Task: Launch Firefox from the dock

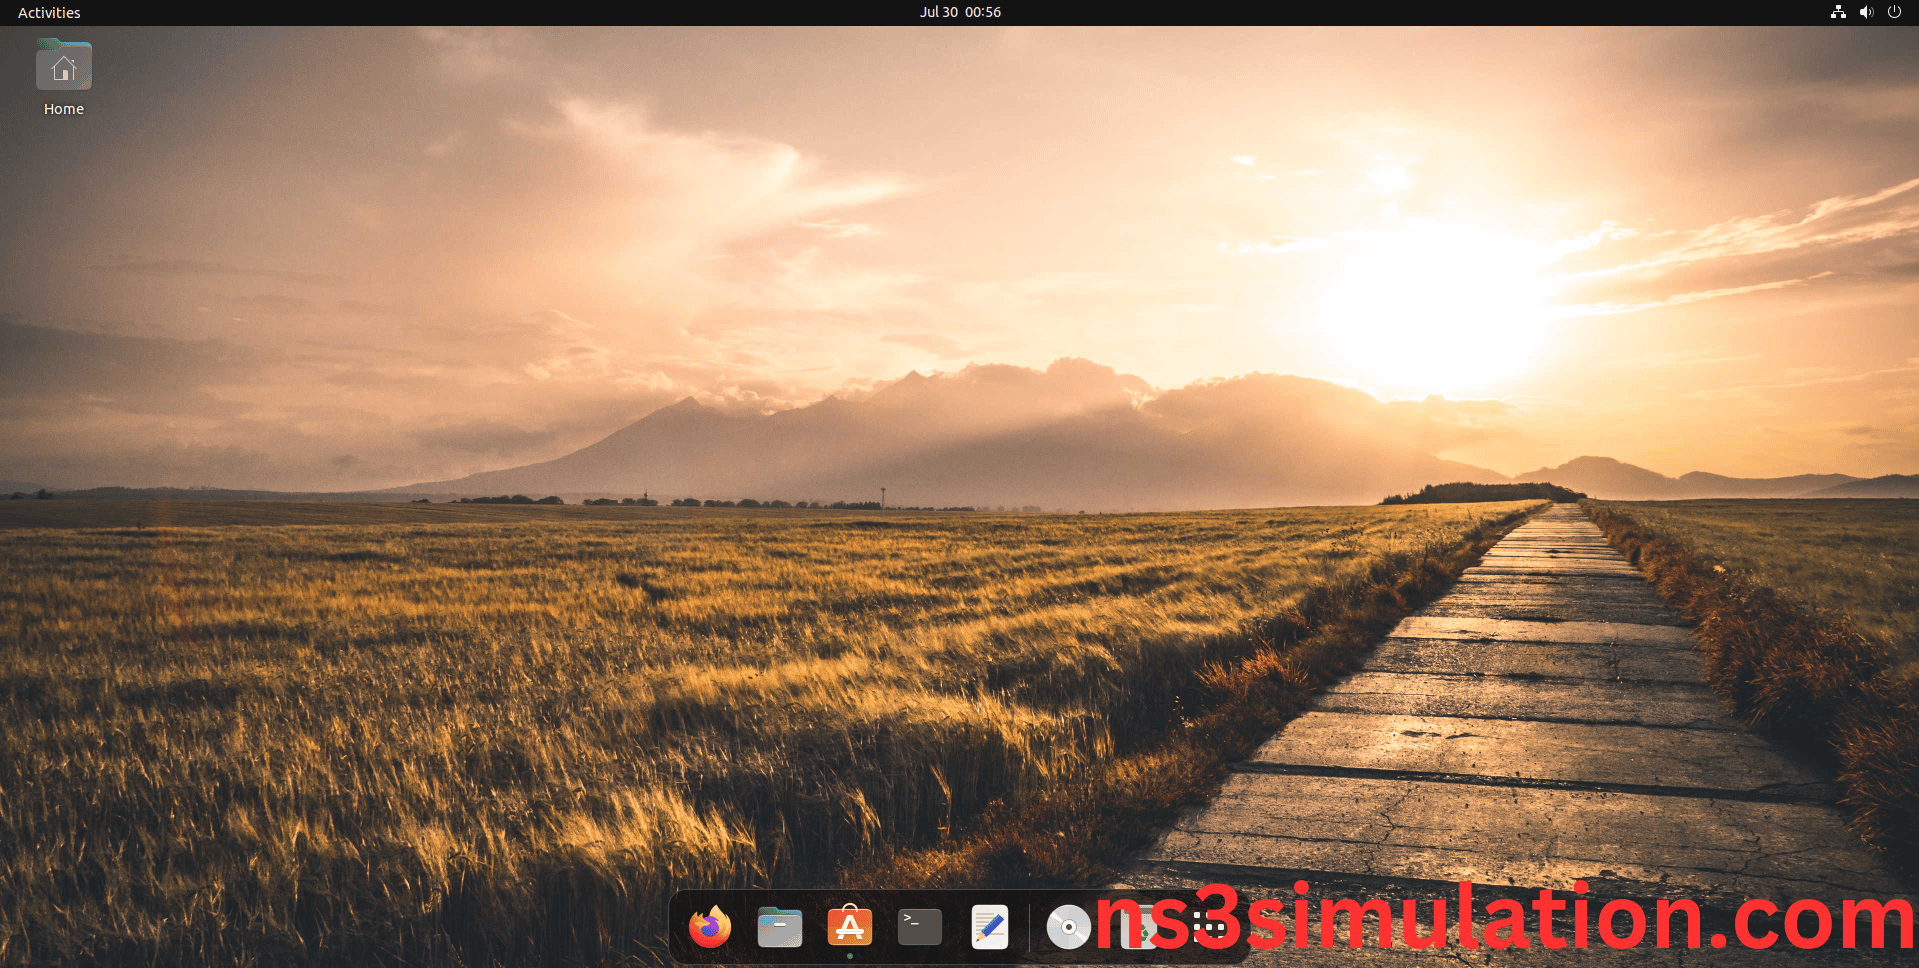Action: [x=710, y=927]
